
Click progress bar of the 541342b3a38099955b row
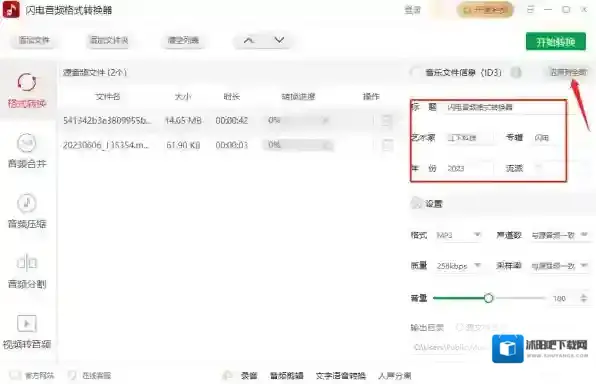[x=298, y=121]
